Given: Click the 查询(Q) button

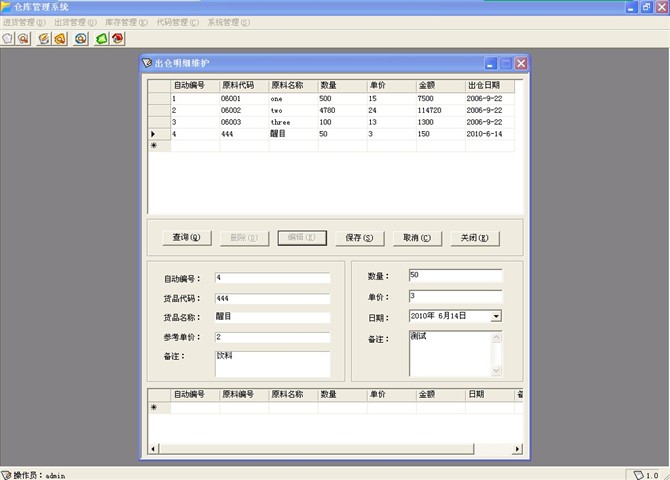Looking at the screenshot, I should tap(187, 238).
